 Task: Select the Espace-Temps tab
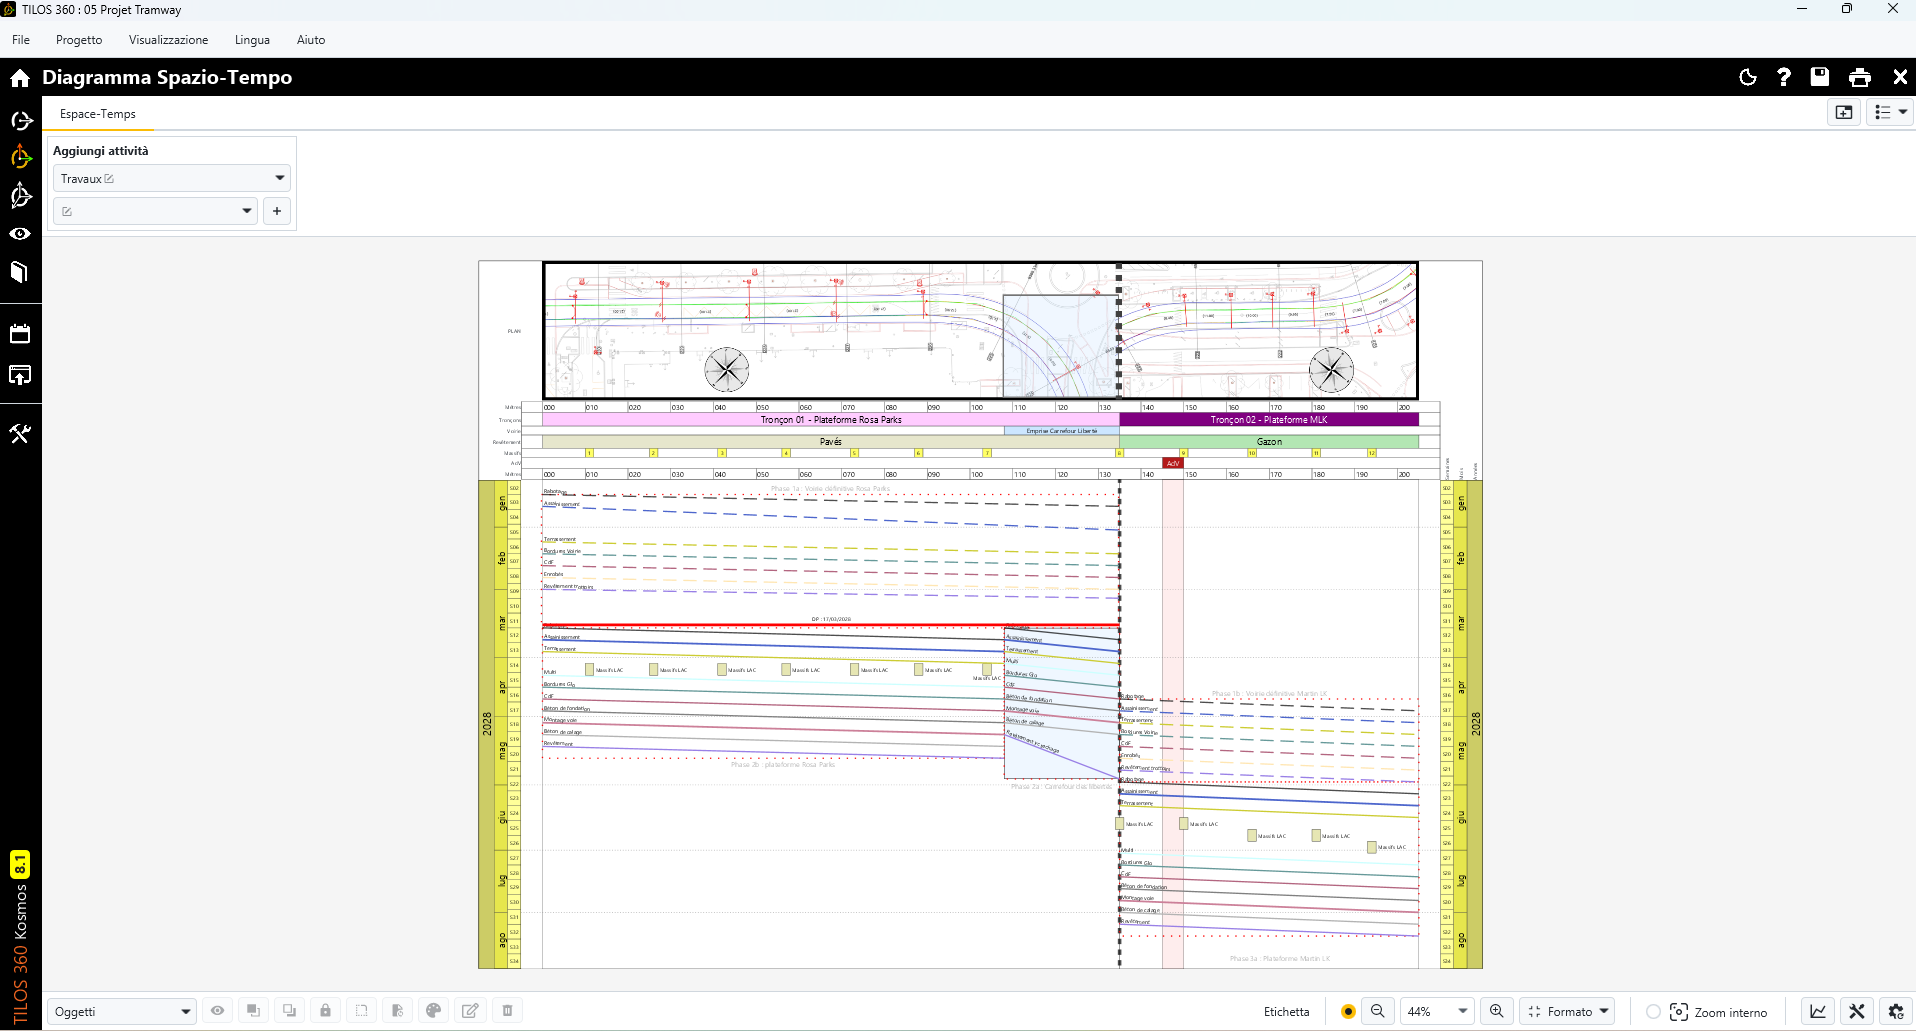(98, 114)
